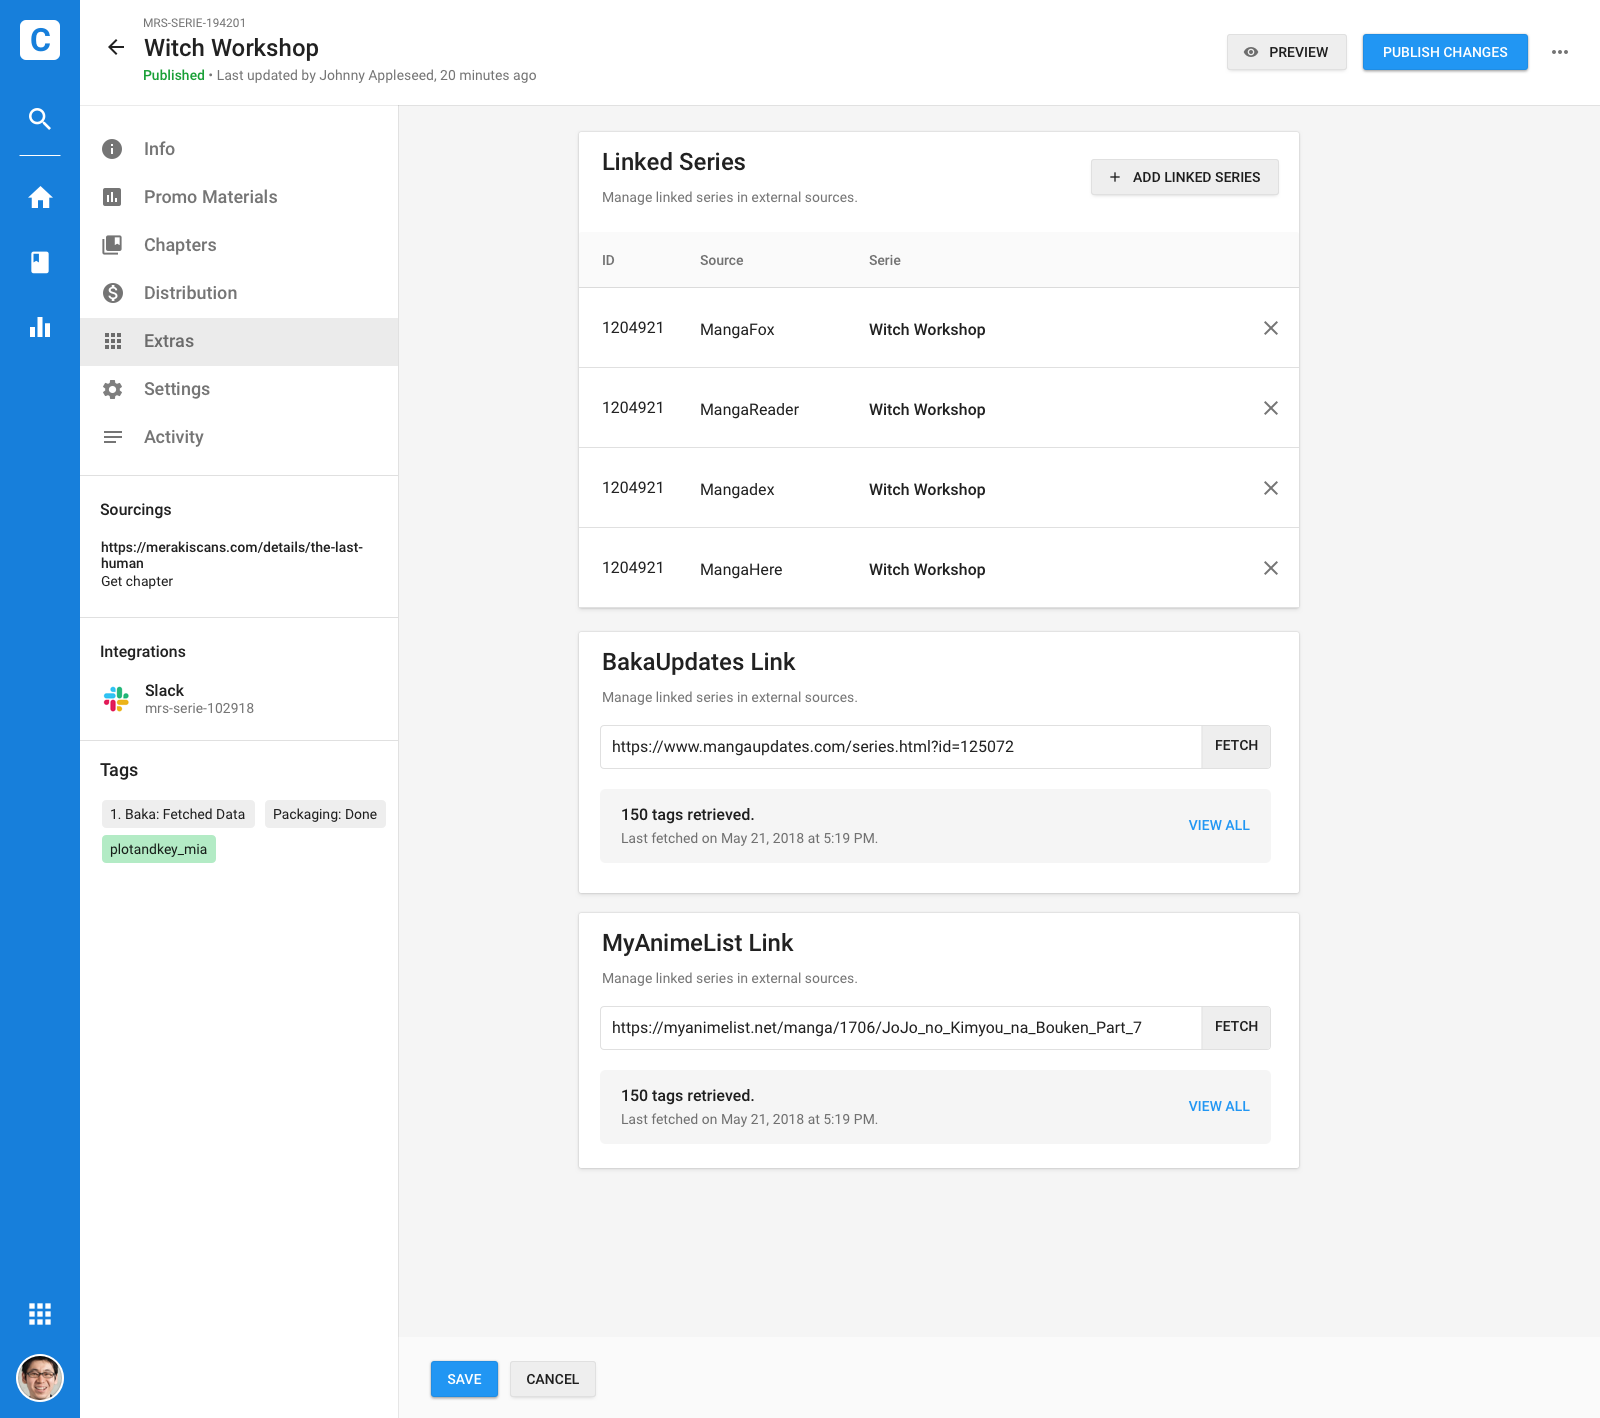Remove the MangaFox linked series row

point(1271,328)
